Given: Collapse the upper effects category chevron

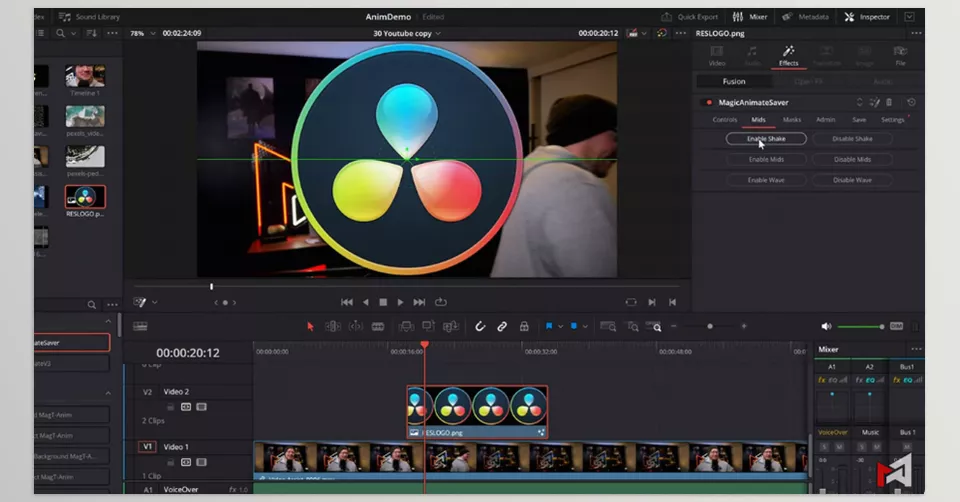Looking at the screenshot, I should (108, 321).
